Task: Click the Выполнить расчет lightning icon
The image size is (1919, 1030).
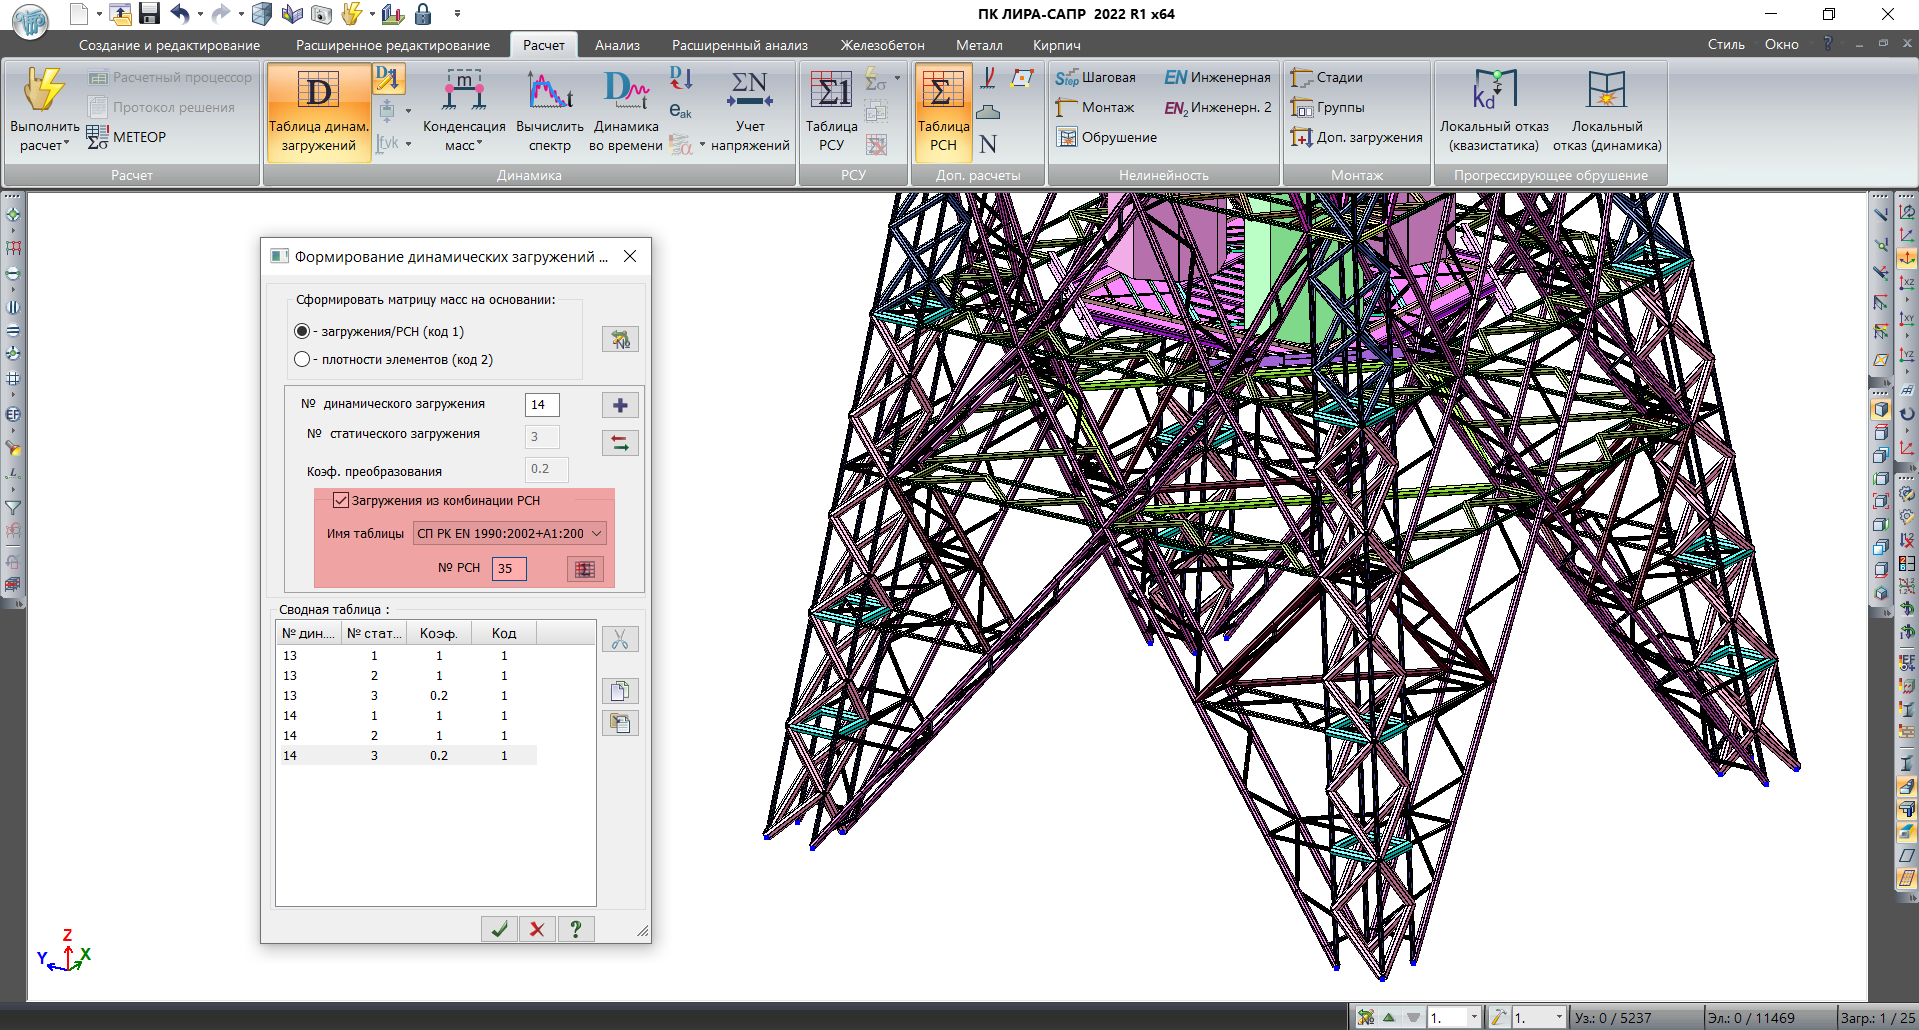Action: click(x=44, y=90)
